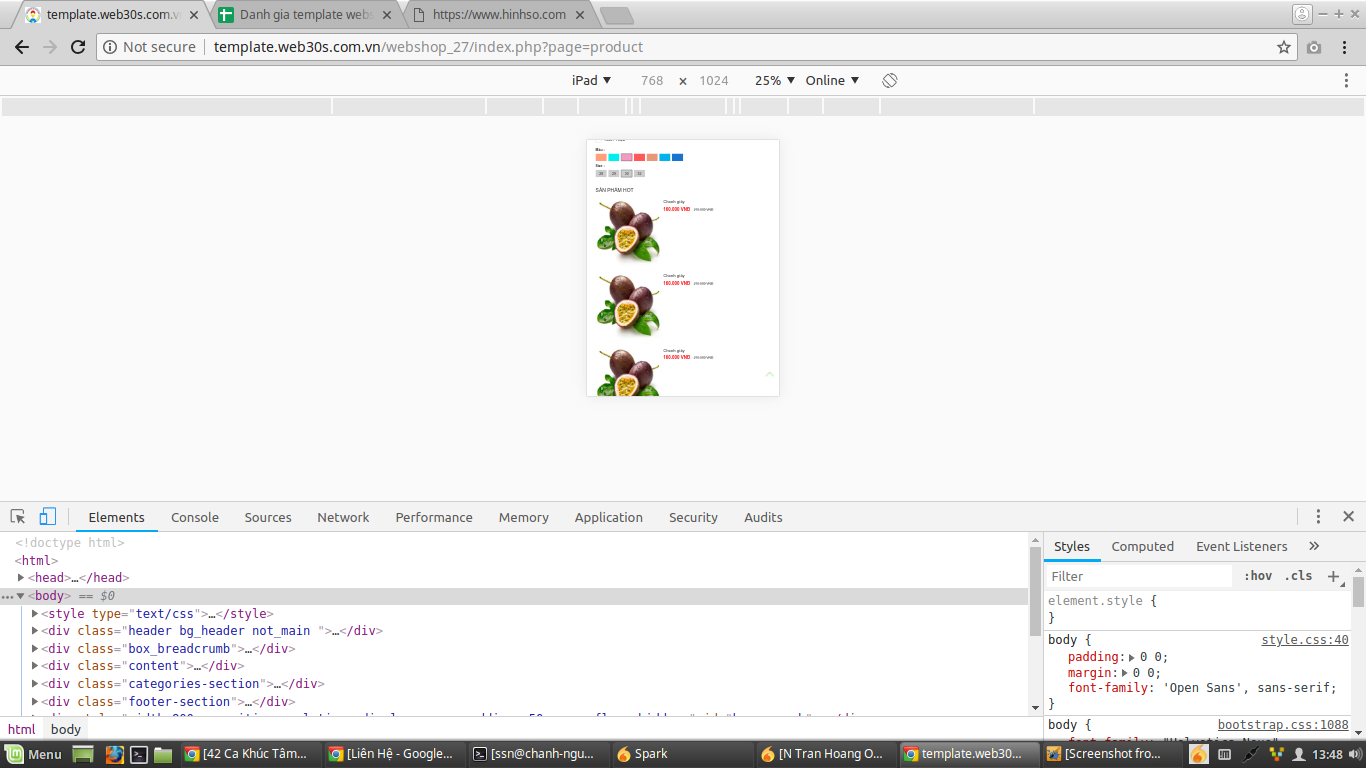Open device toolbar more options menu
Screen dimensions: 1366x768
[x=1346, y=80]
